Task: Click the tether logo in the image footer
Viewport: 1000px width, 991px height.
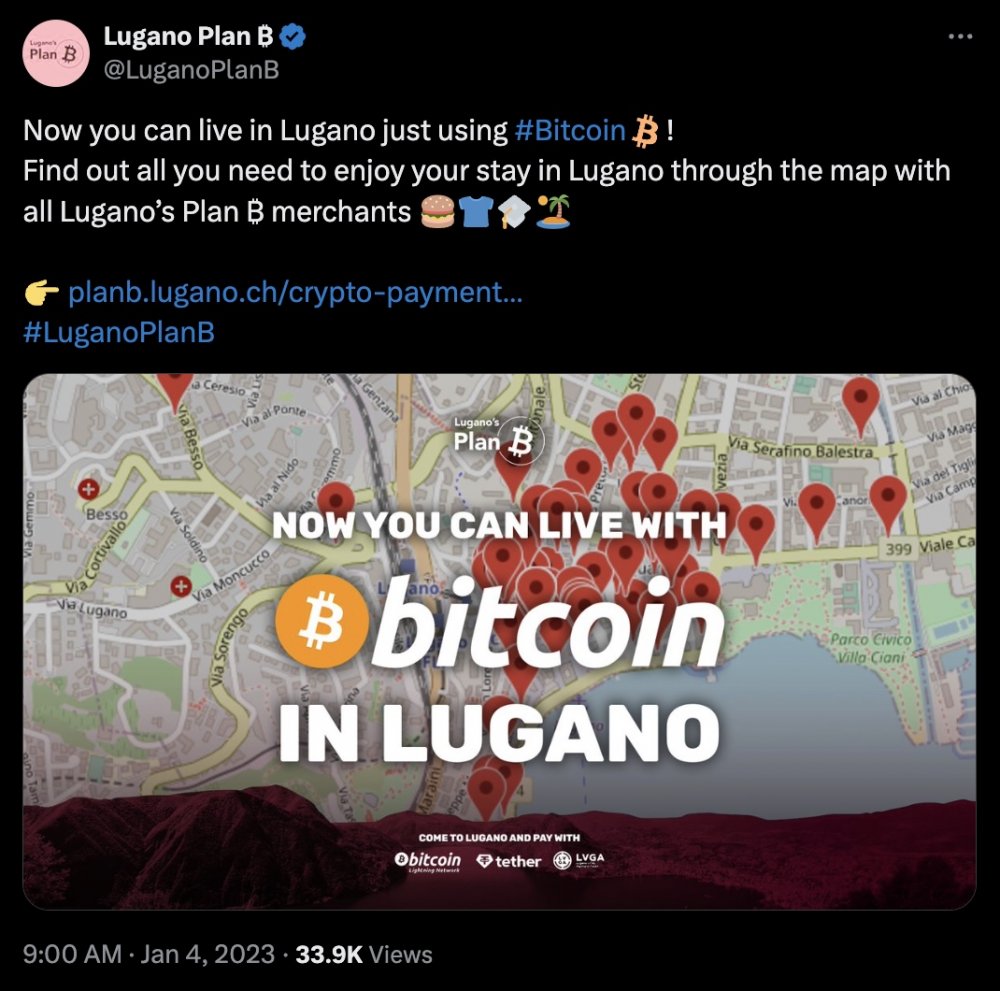Action: (508, 861)
